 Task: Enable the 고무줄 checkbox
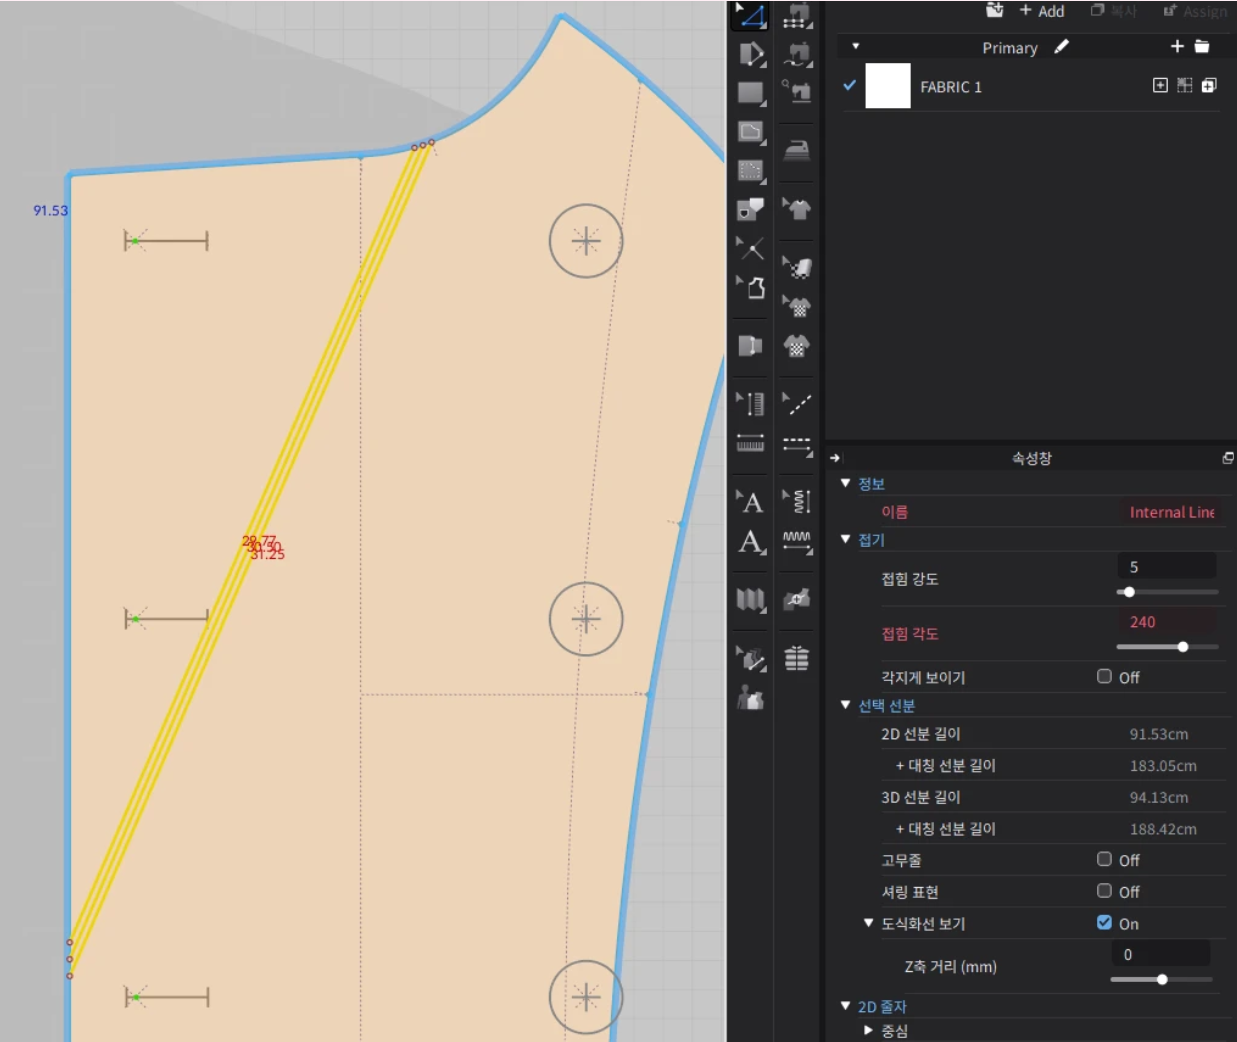[1104, 860]
